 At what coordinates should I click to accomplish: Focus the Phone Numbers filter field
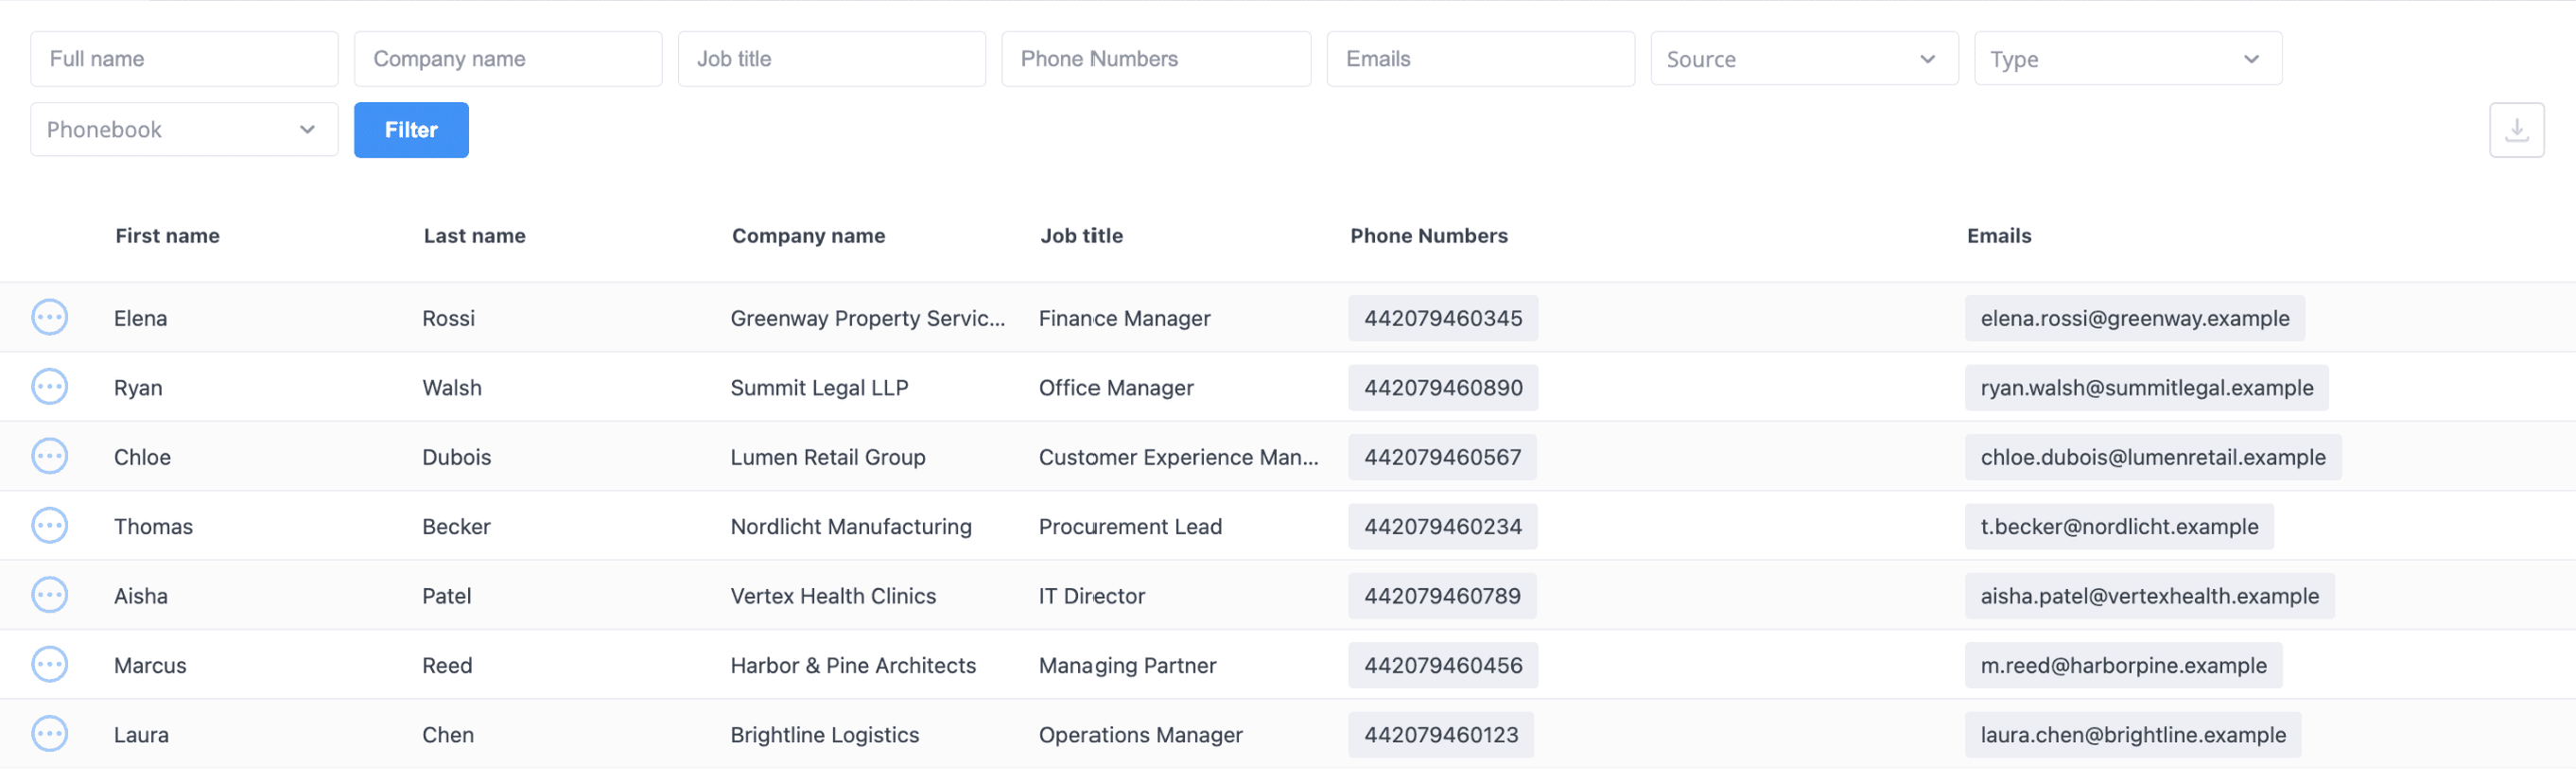pyautogui.click(x=1156, y=59)
